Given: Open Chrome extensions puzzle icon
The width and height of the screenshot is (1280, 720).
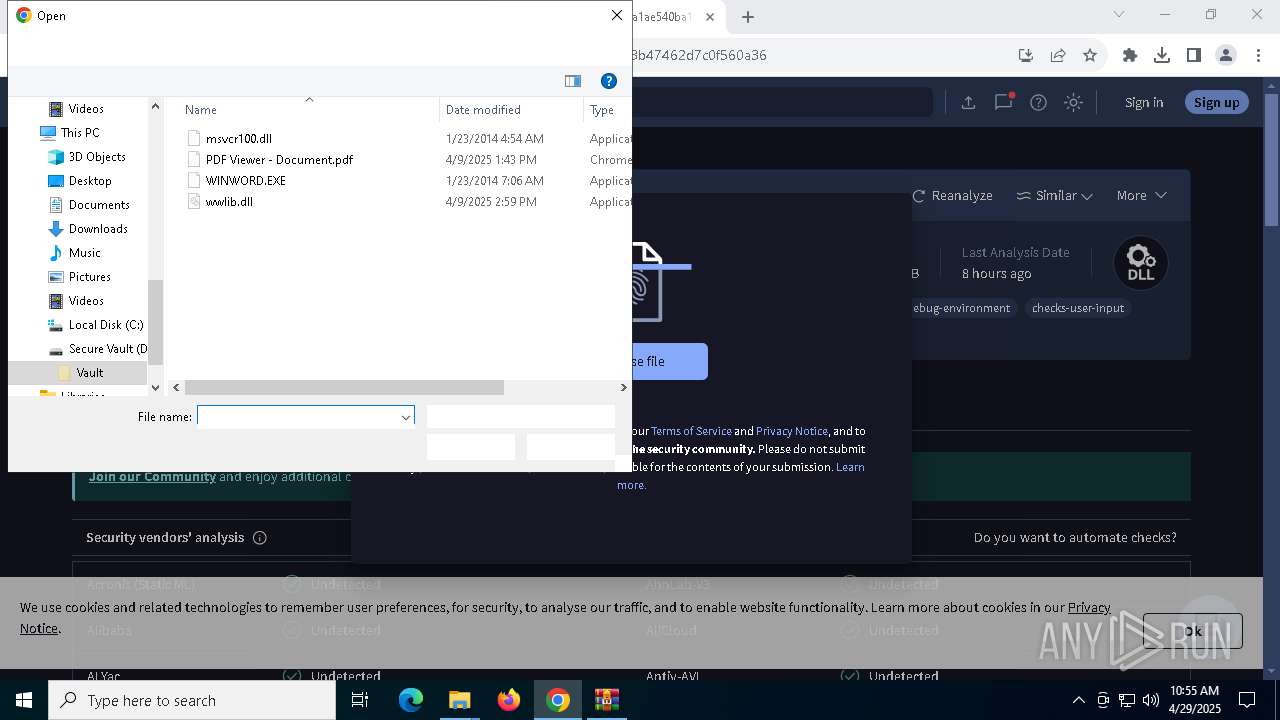Looking at the screenshot, I should [x=1130, y=55].
